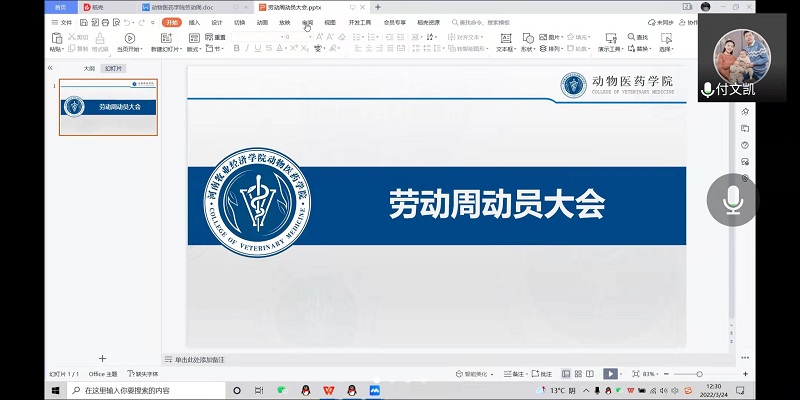Select slide 1 thumbnail in the panel
This screenshot has height=400, width=800.
click(108, 107)
